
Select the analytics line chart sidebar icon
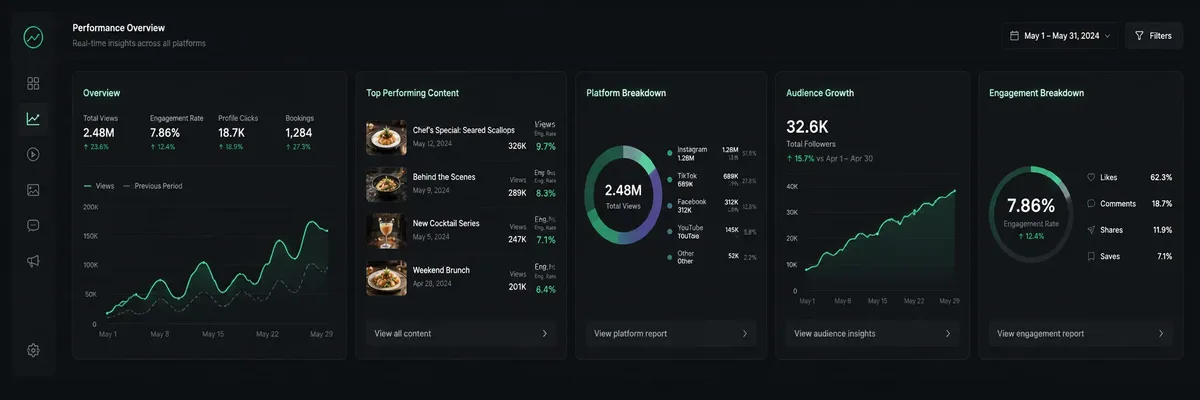tap(33, 119)
